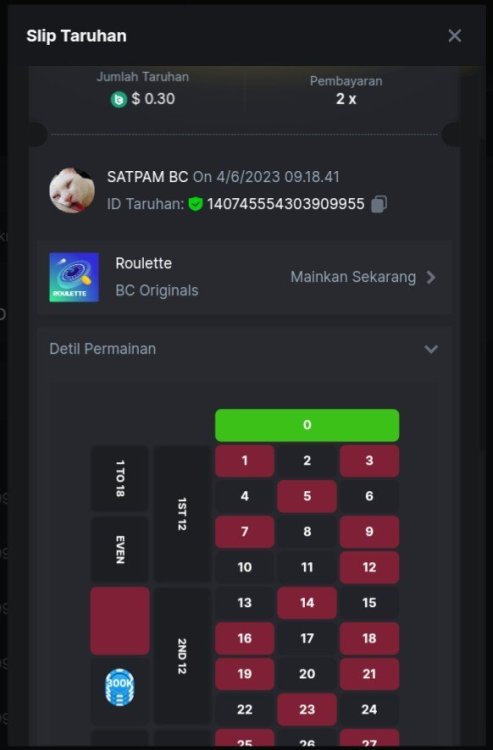The width and height of the screenshot is (493, 750).
Task: Choose the 2ND 12 dozen bet
Action: coord(182,656)
